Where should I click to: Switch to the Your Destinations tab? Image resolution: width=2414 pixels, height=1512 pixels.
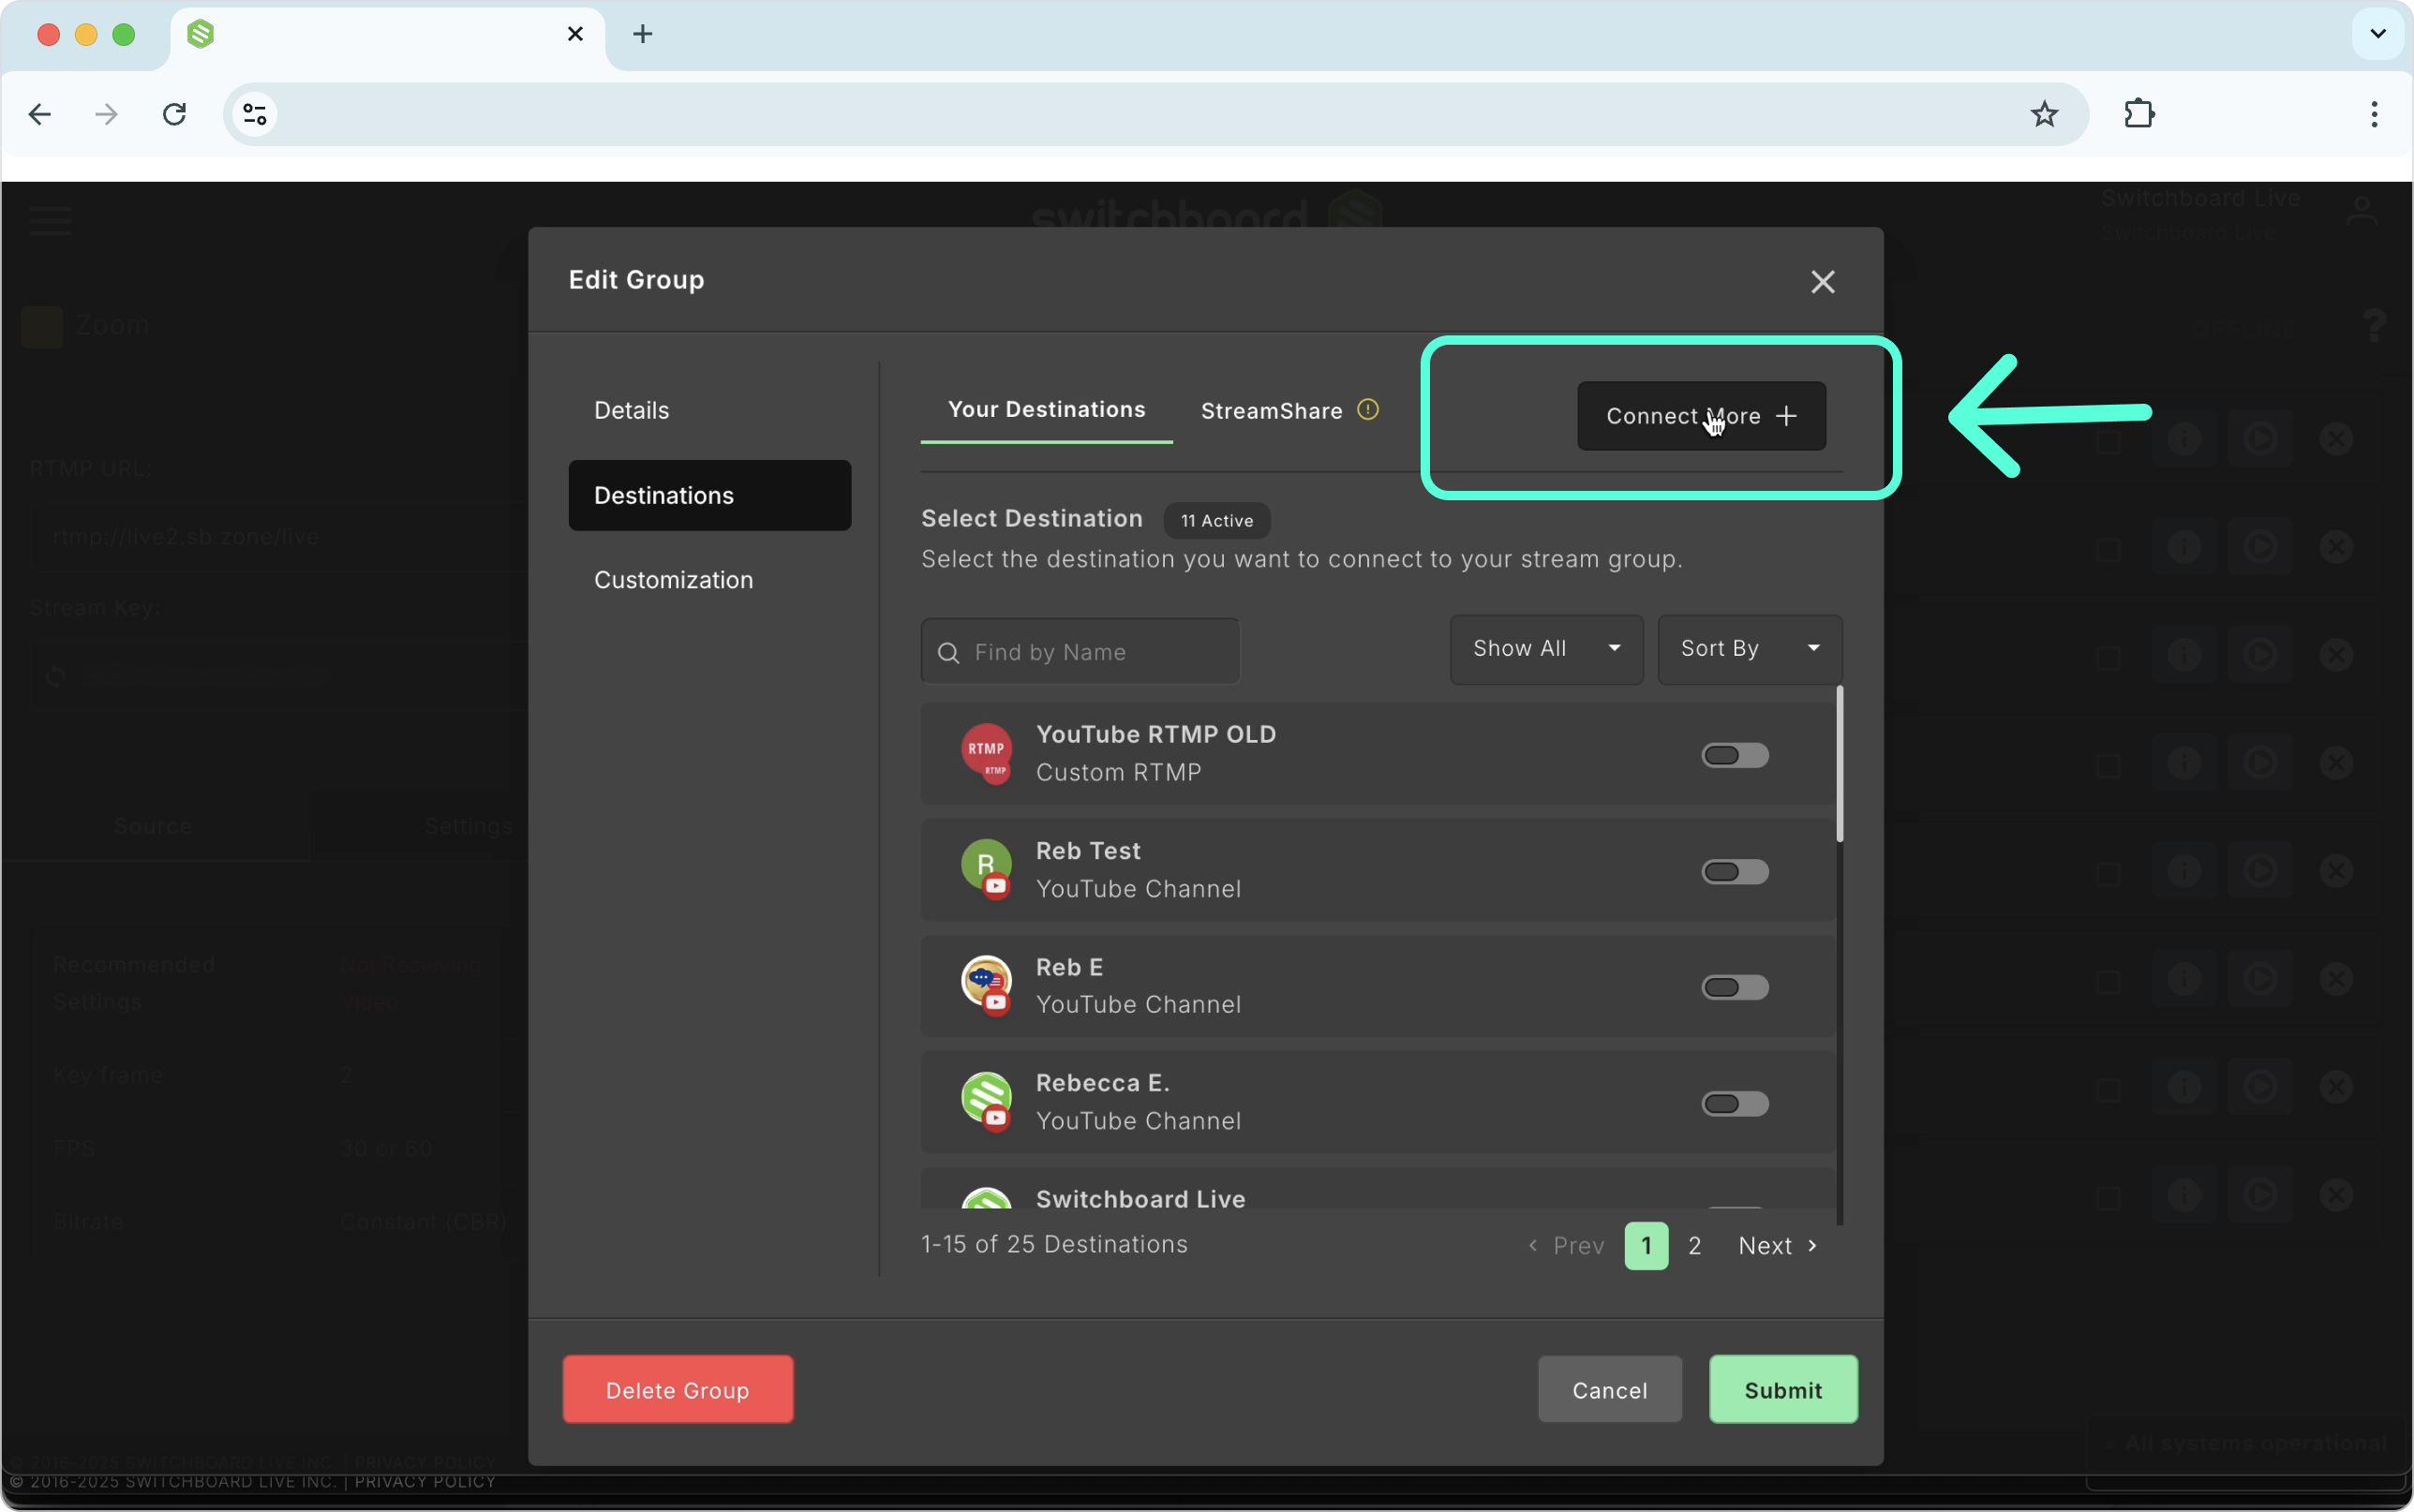1046,410
